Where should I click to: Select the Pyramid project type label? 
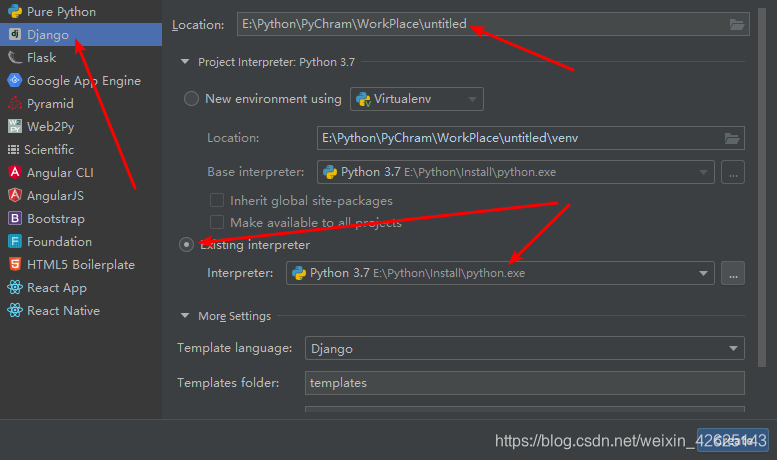[x=50, y=104]
